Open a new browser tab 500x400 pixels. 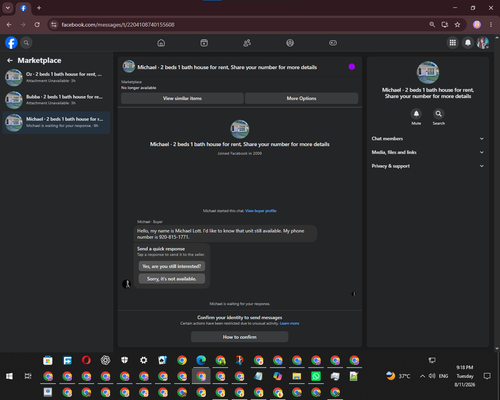(39, 8)
